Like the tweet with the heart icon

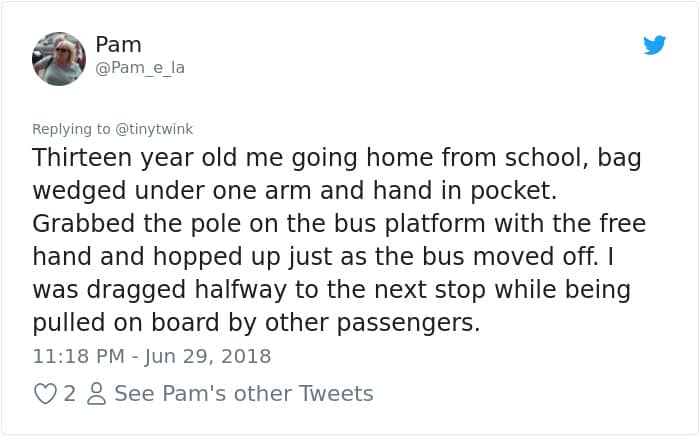(45, 394)
